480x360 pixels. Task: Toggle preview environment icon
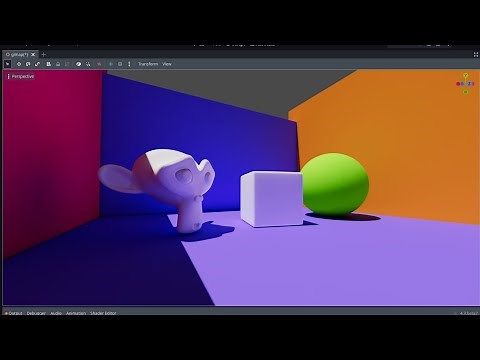[x=120, y=64]
